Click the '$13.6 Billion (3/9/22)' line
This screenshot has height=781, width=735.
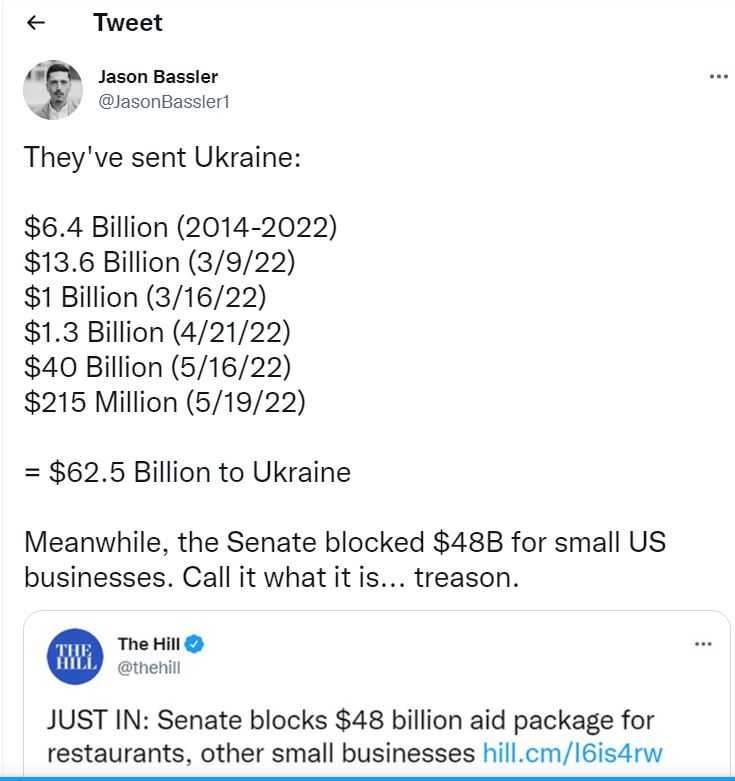(x=159, y=262)
